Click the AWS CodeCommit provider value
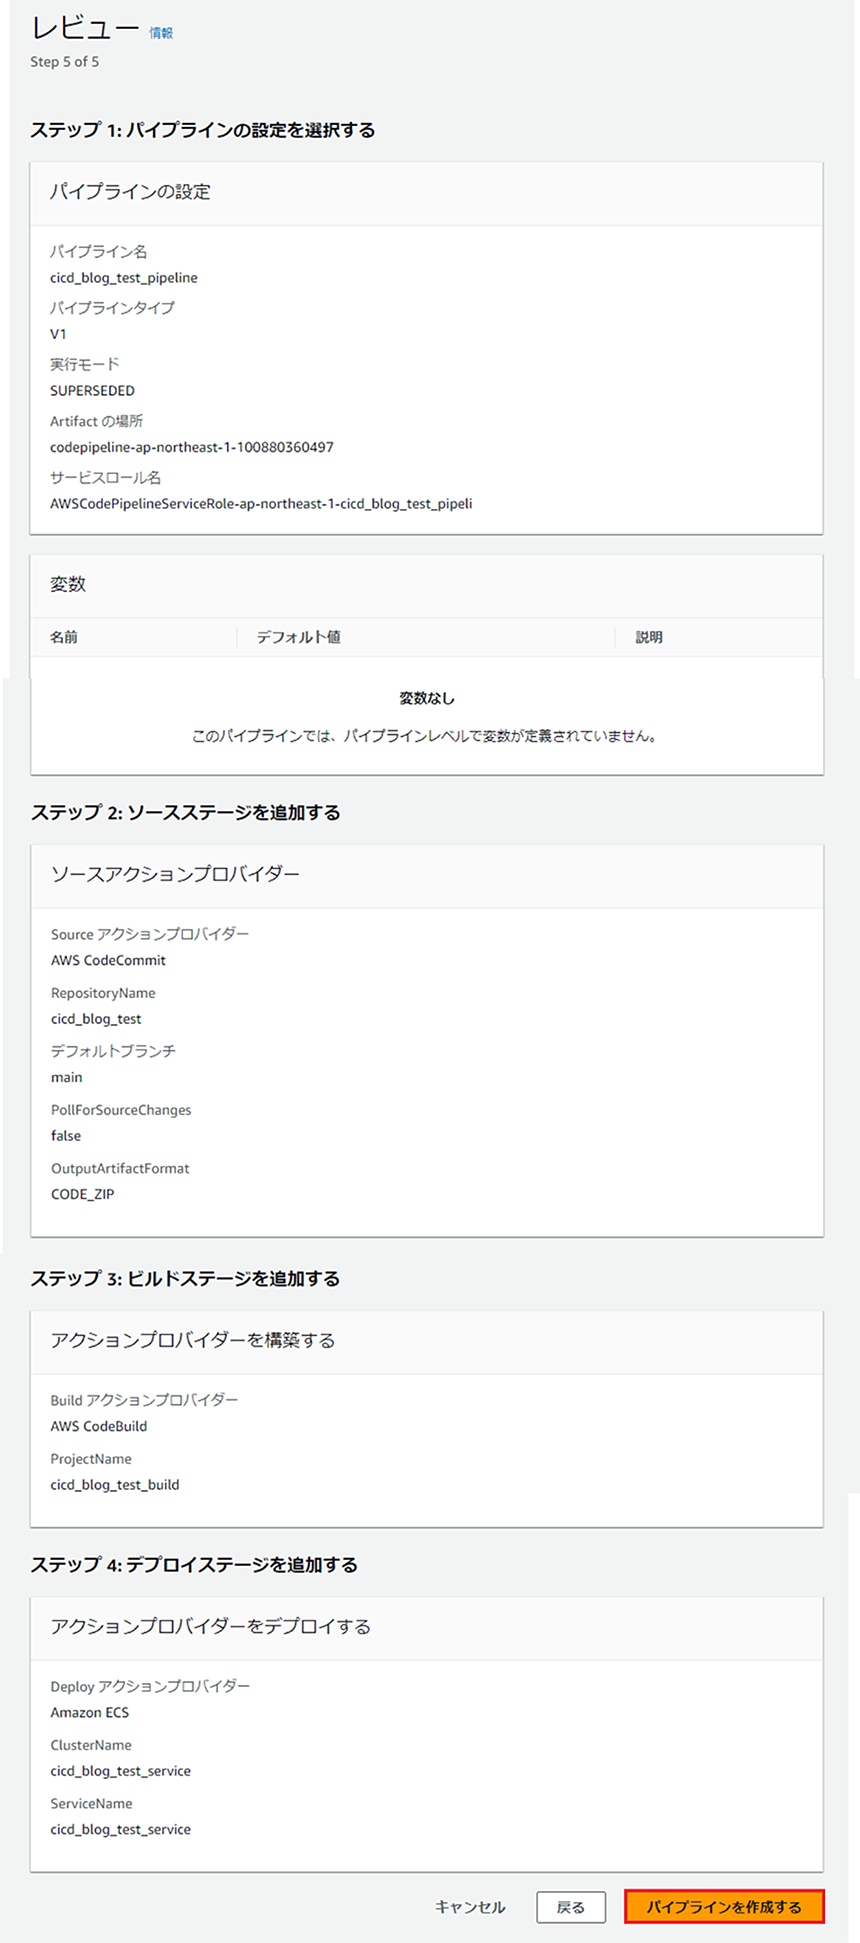This screenshot has width=860, height=1943. pyautogui.click(x=108, y=960)
